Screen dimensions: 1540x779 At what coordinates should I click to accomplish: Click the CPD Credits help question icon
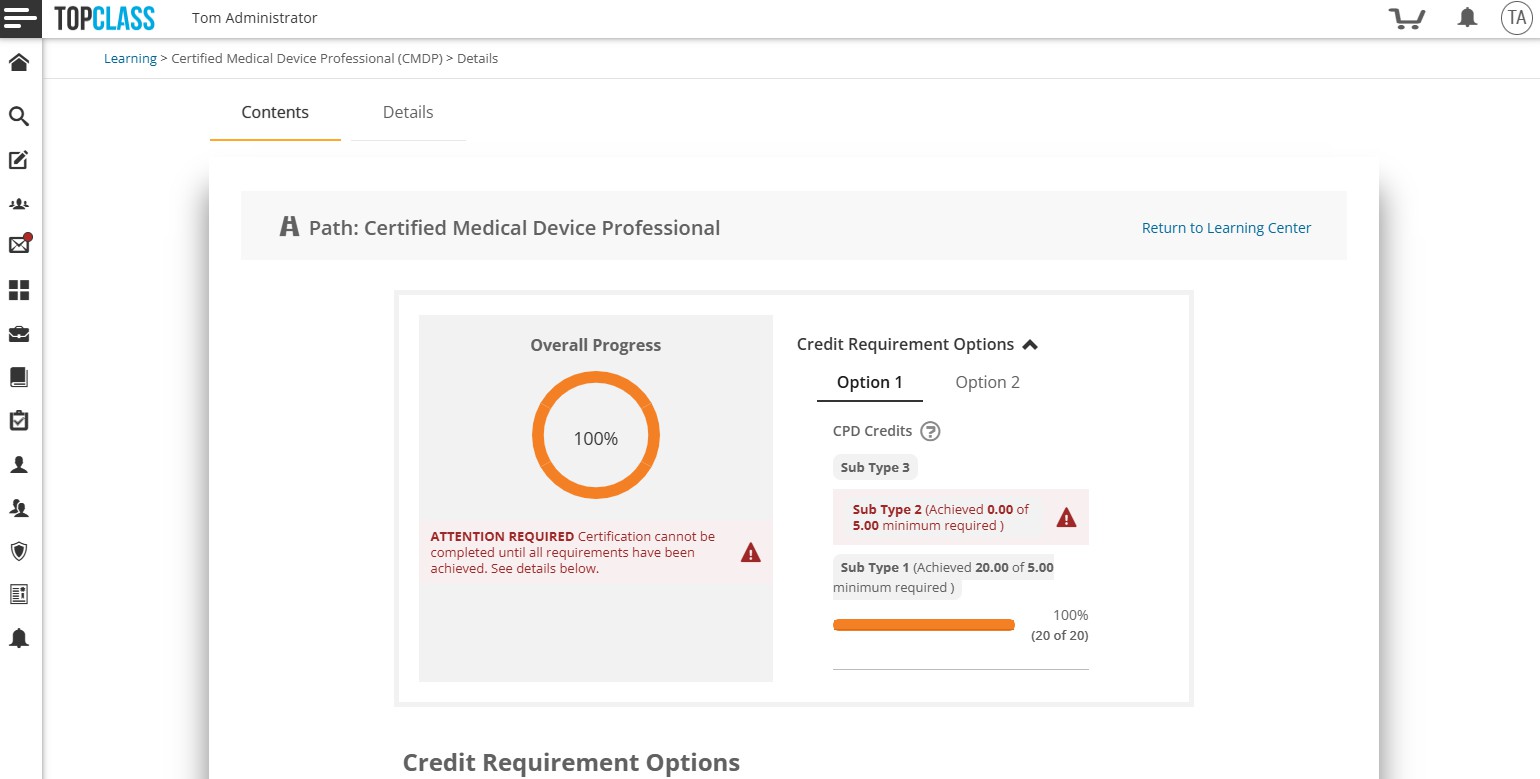pyautogui.click(x=930, y=431)
